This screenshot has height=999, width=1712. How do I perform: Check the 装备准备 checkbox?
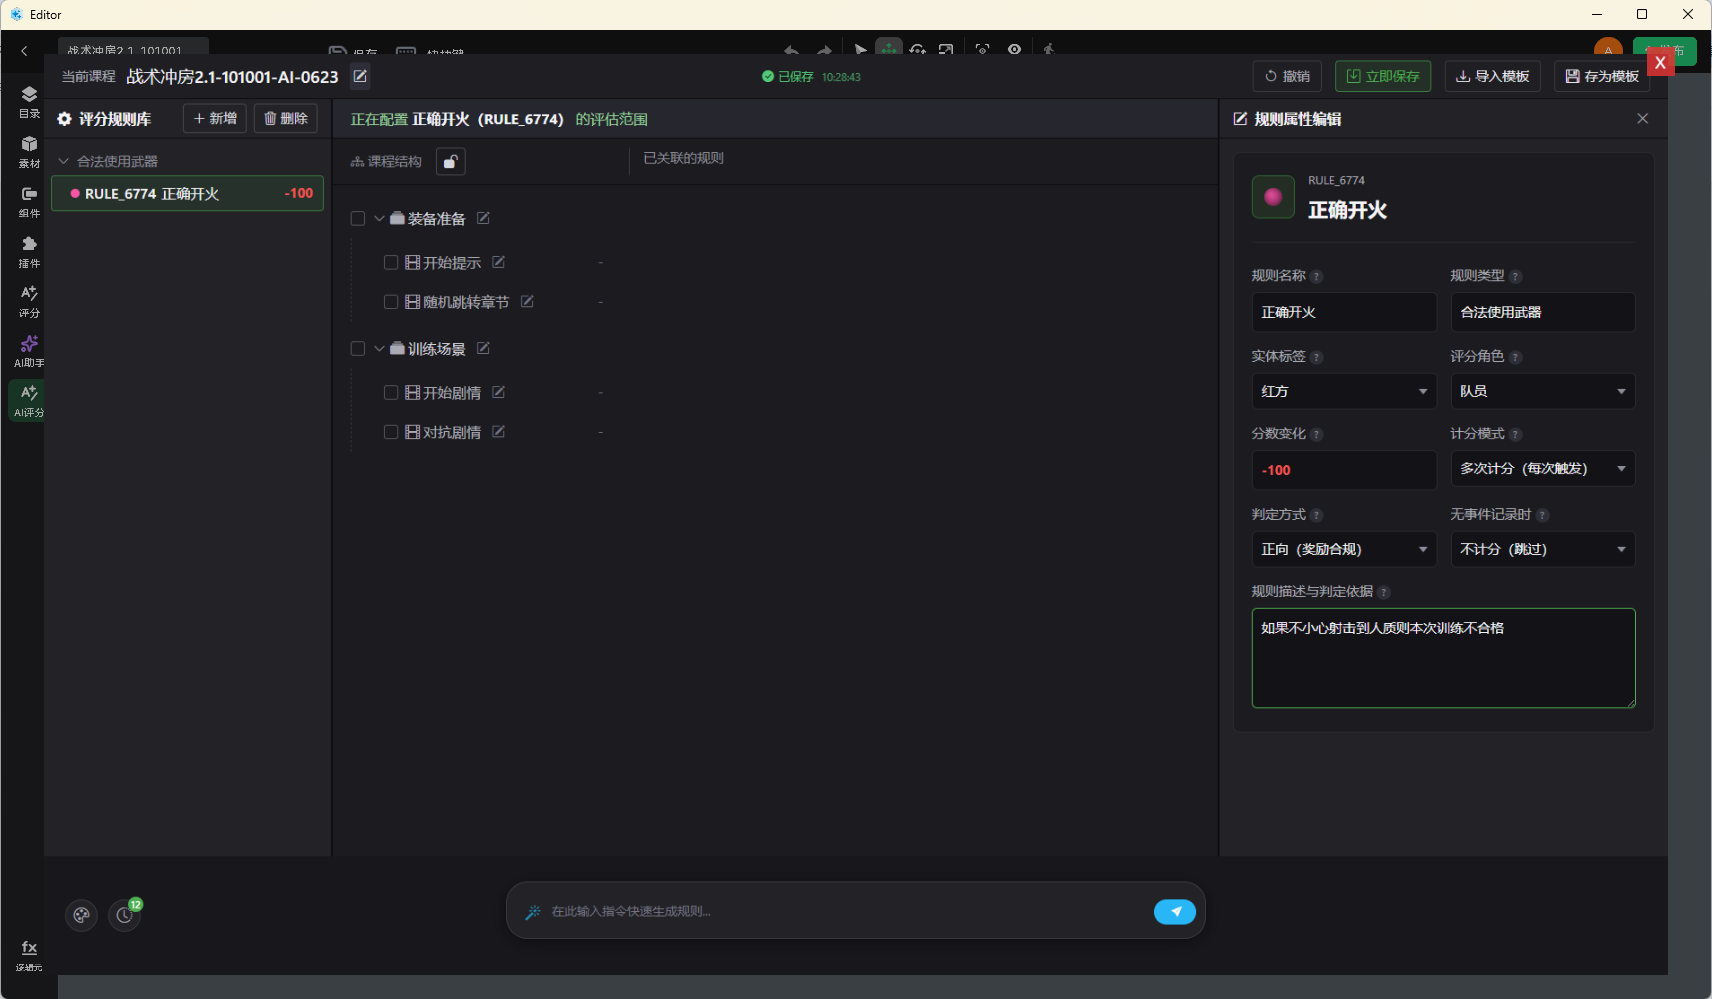pyautogui.click(x=358, y=218)
